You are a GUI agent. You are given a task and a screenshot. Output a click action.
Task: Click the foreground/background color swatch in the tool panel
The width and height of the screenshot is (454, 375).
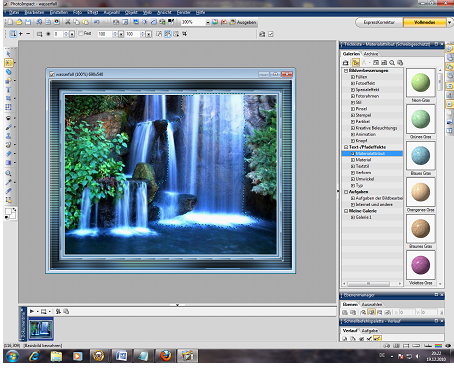click(x=10, y=213)
